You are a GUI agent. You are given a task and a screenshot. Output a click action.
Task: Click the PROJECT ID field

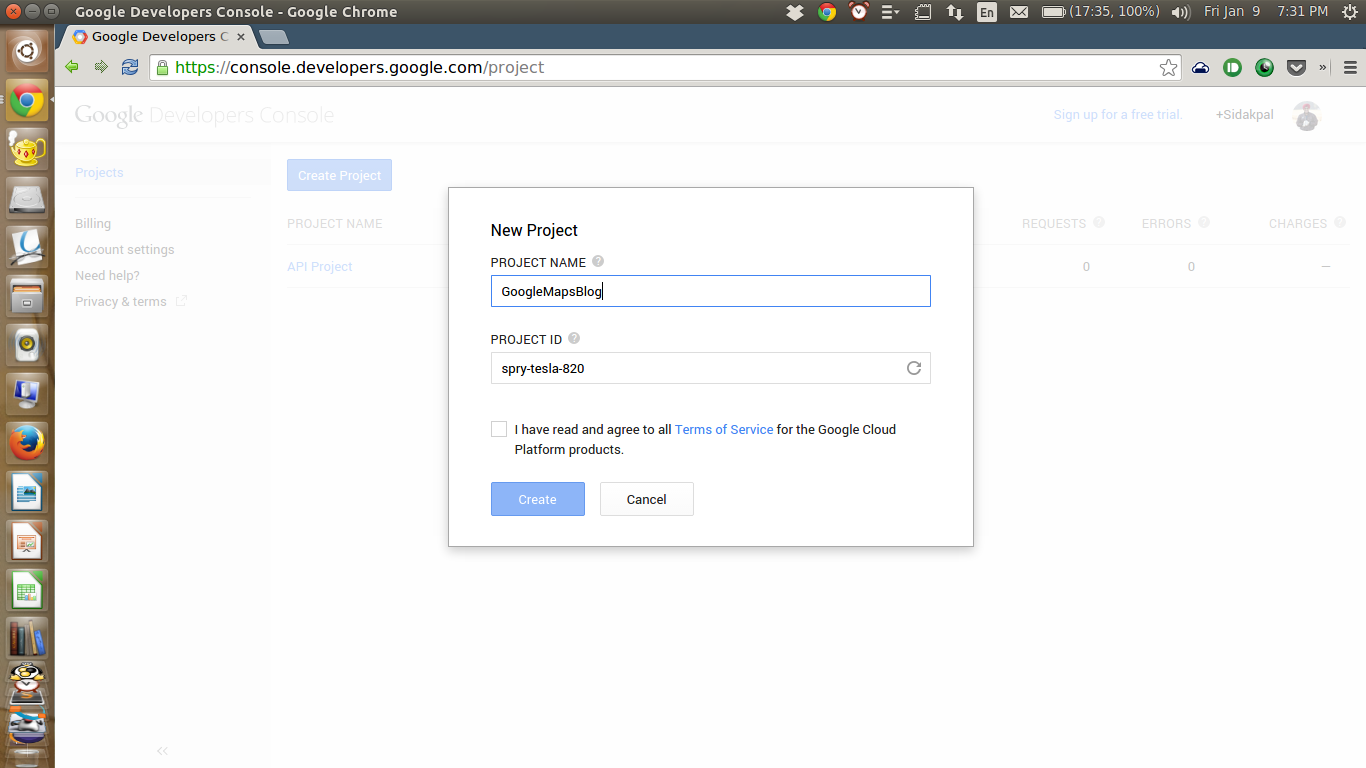[710, 368]
